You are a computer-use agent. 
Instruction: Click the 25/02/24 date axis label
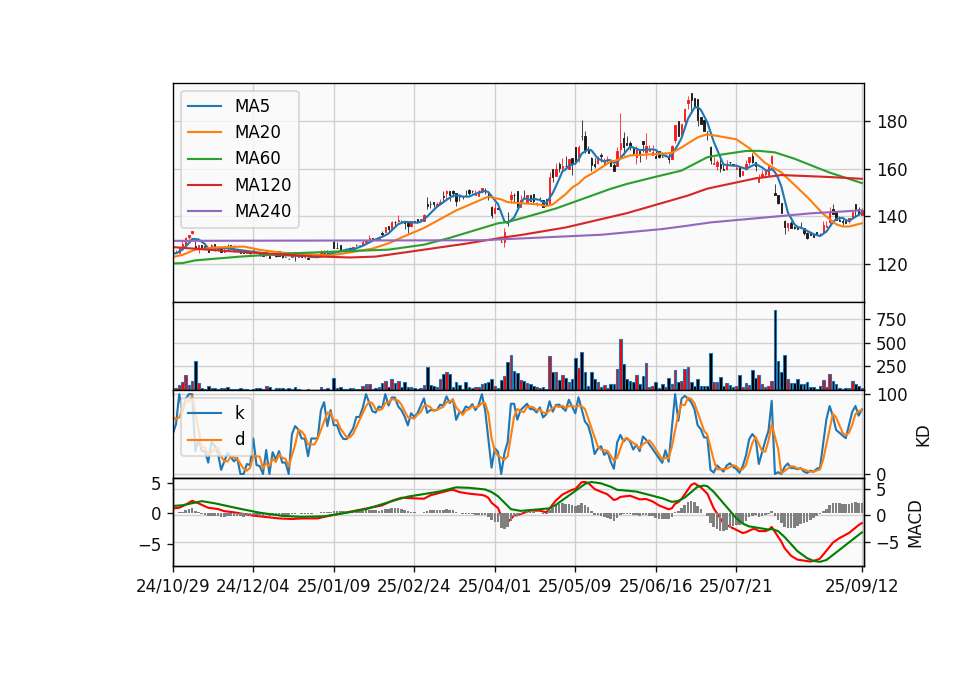(x=414, y=586)
